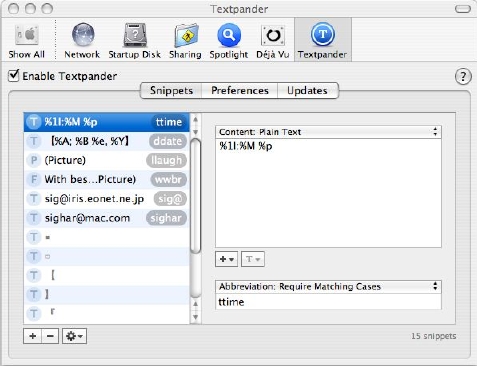This screenshot has width=477, height=366.
Task: Click the sig@ abbreviation badge
Action: tap(170, 199)
